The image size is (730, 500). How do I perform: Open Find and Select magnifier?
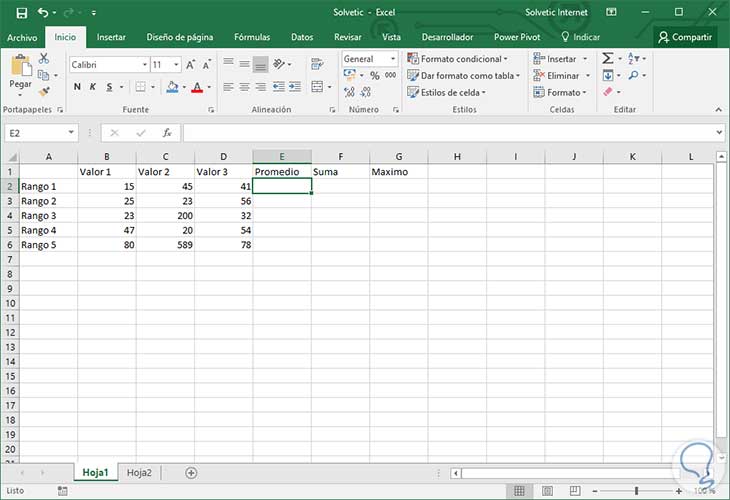pyautogui.click(x=633, y=75)
